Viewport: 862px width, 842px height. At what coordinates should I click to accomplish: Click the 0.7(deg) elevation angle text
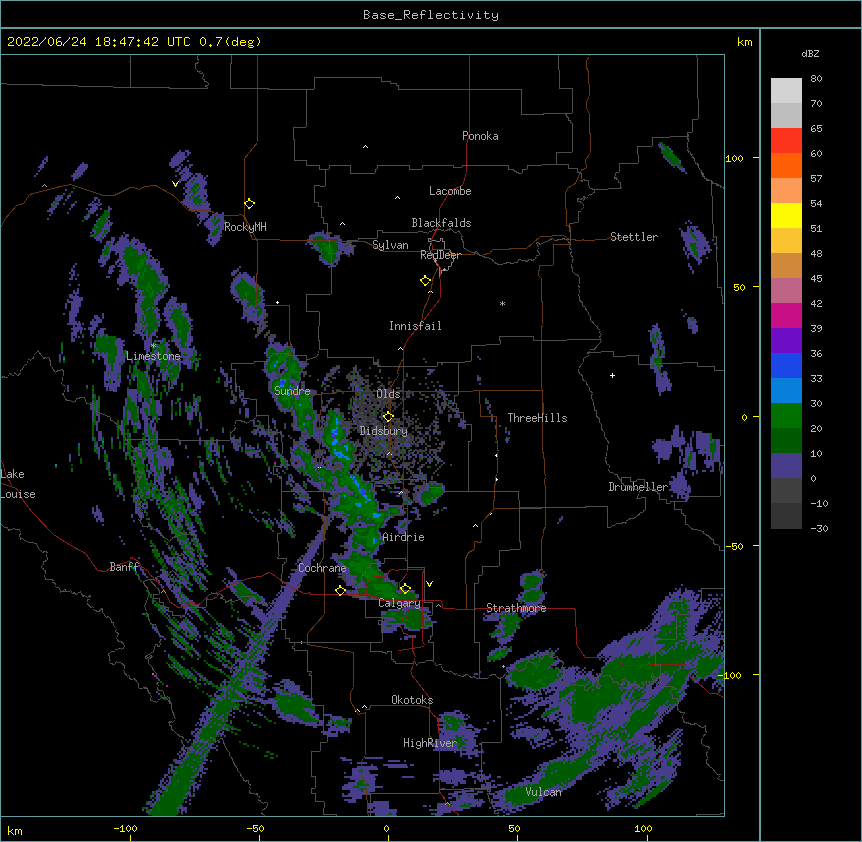pos(230,42)
